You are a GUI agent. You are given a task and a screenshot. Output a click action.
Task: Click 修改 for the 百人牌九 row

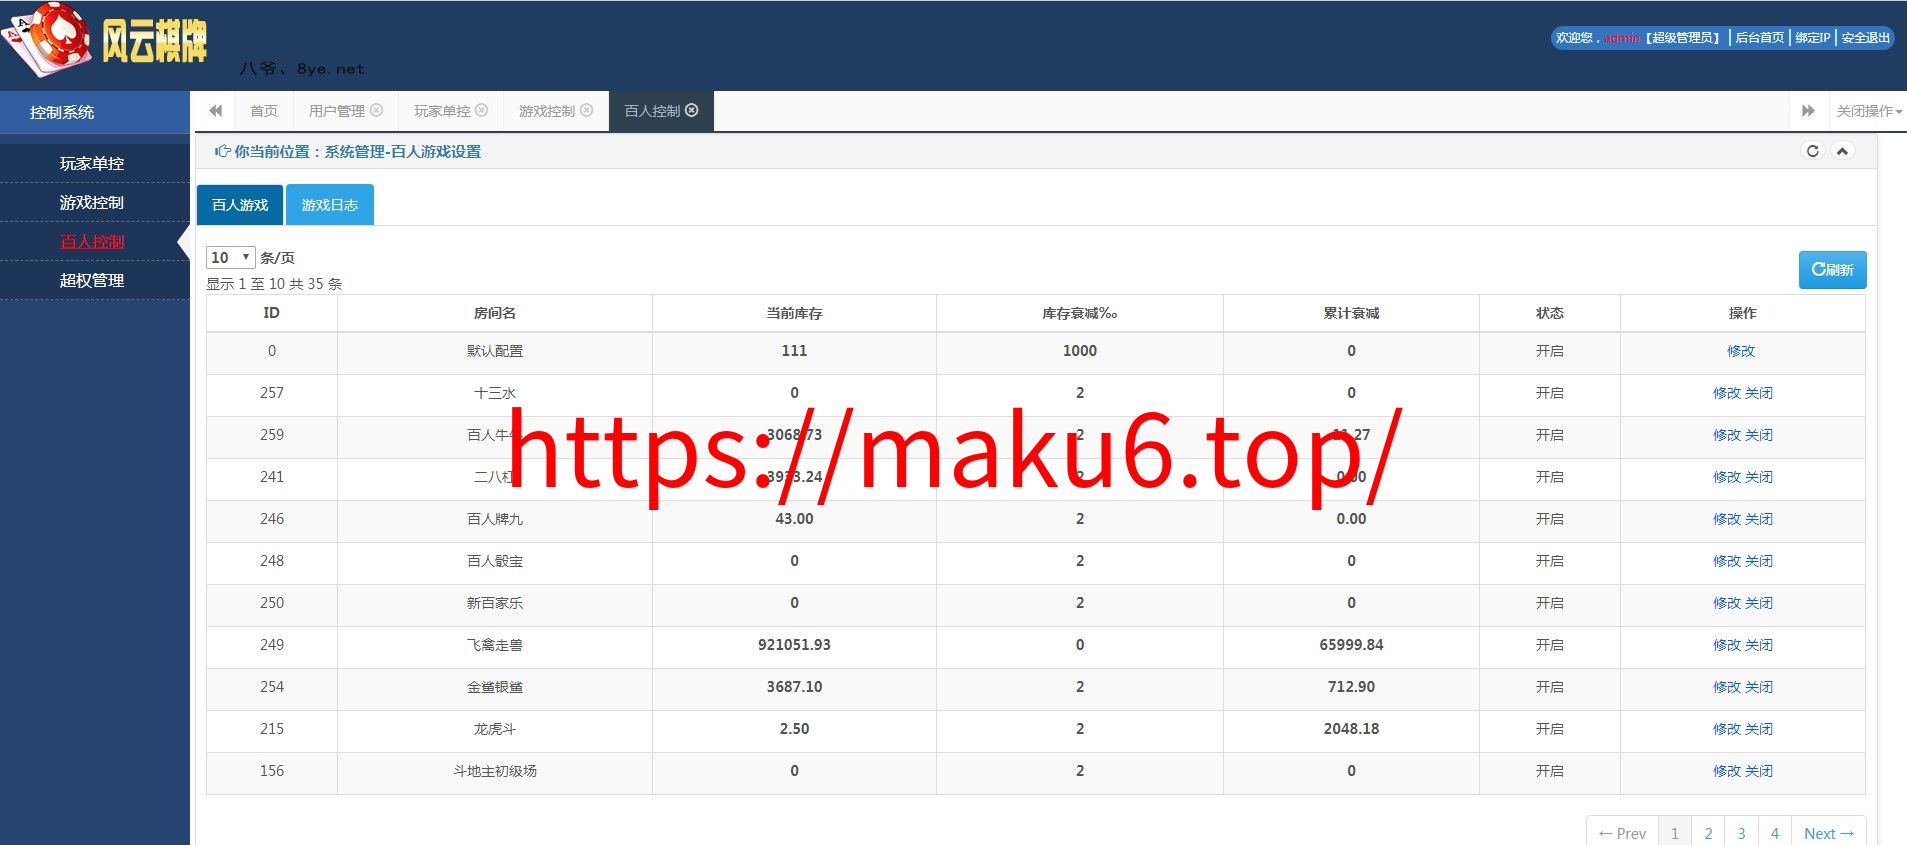point(1727,519)
